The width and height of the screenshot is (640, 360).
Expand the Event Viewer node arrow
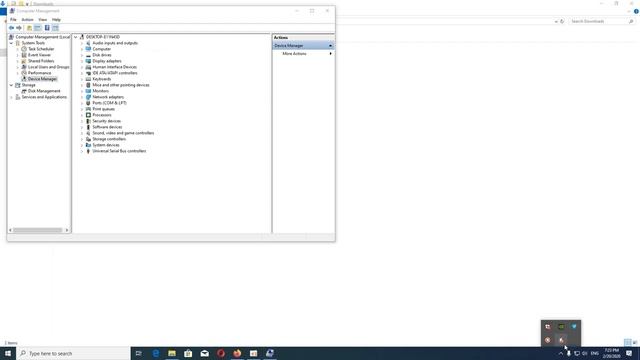[18, 55]
